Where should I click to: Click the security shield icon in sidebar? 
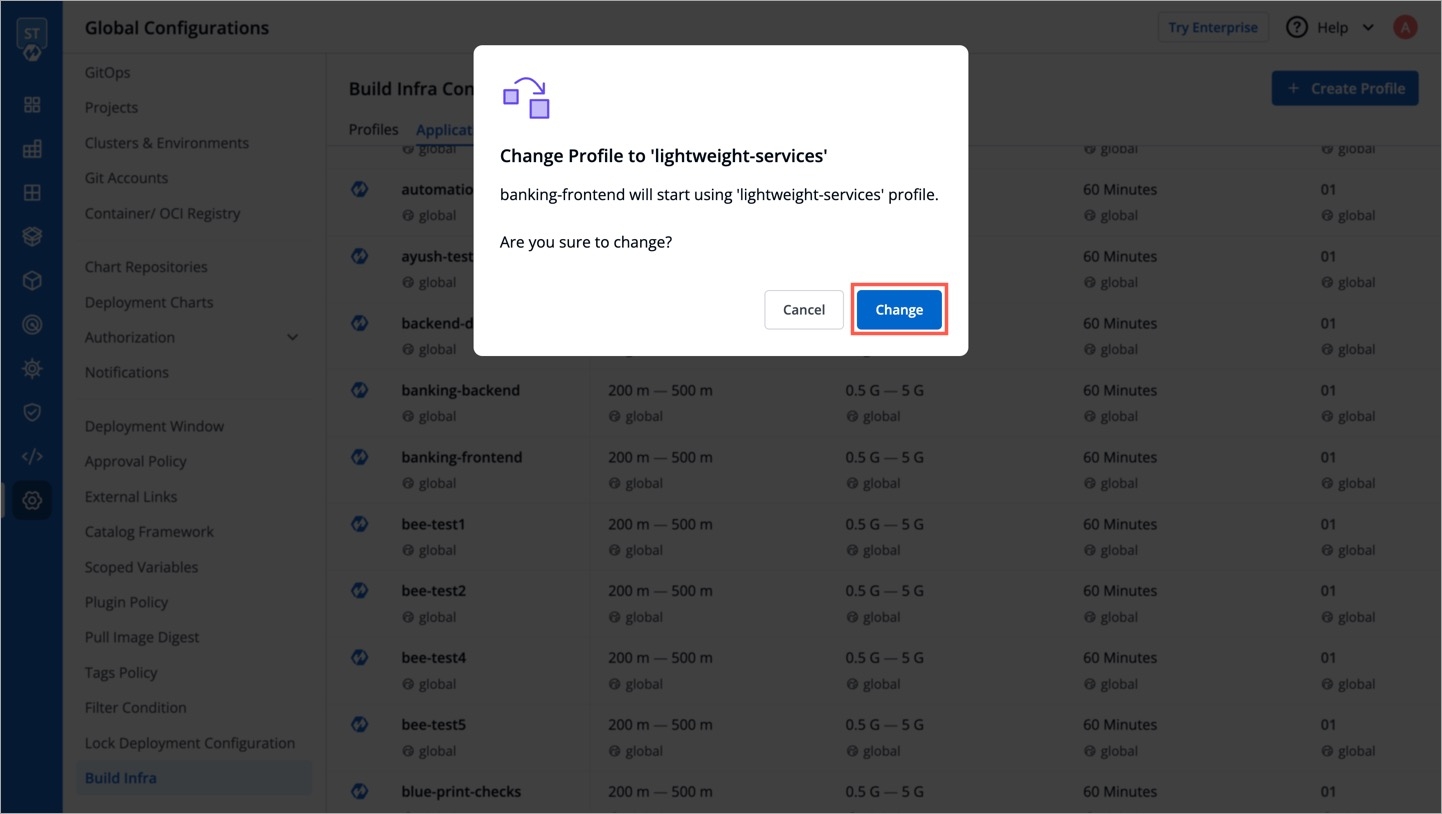(x=32, y=412)
